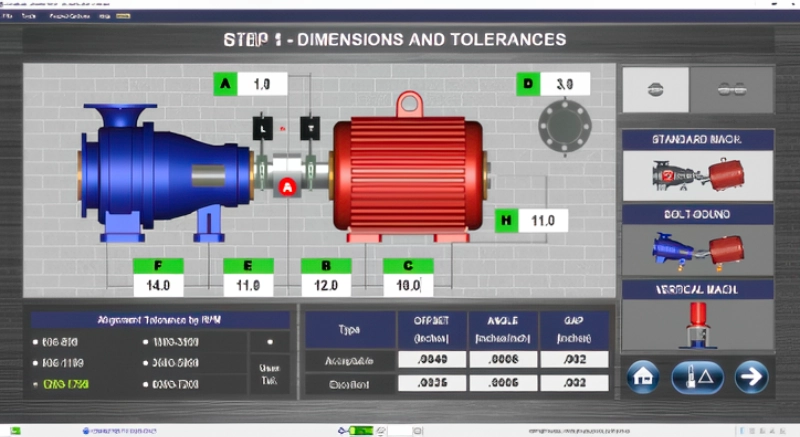
Task: Open the measurement icon between Home and Next
Action: click(x=696, y=377)
